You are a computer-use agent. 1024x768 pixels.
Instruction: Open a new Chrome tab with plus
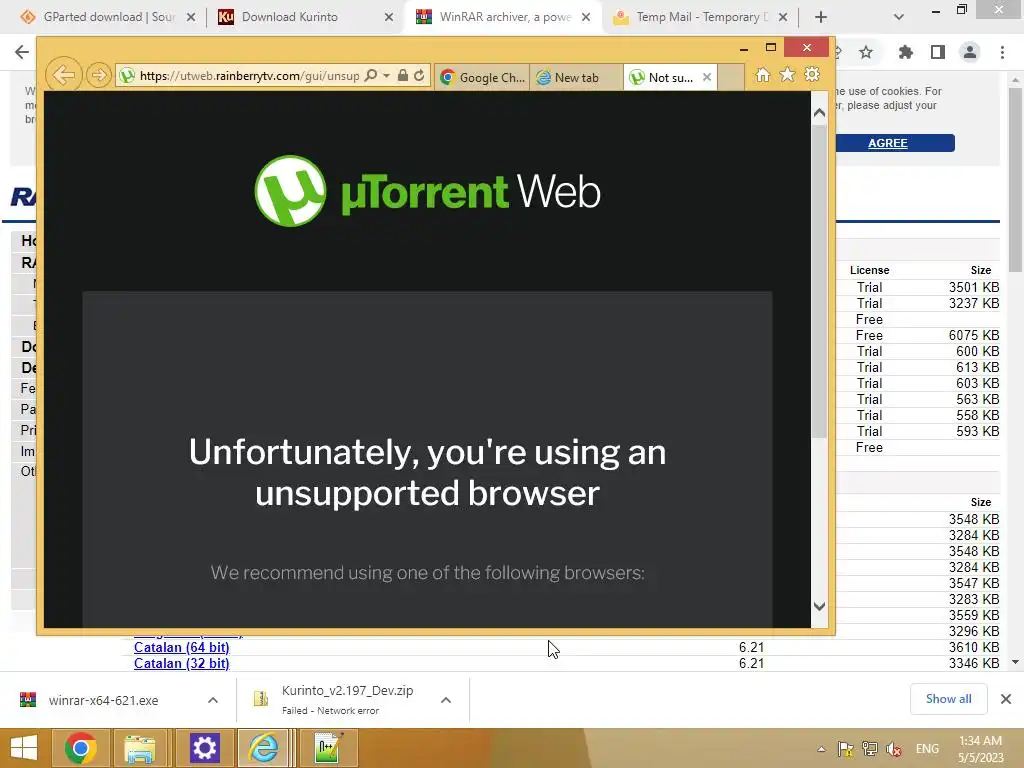[x=821, y=17]
